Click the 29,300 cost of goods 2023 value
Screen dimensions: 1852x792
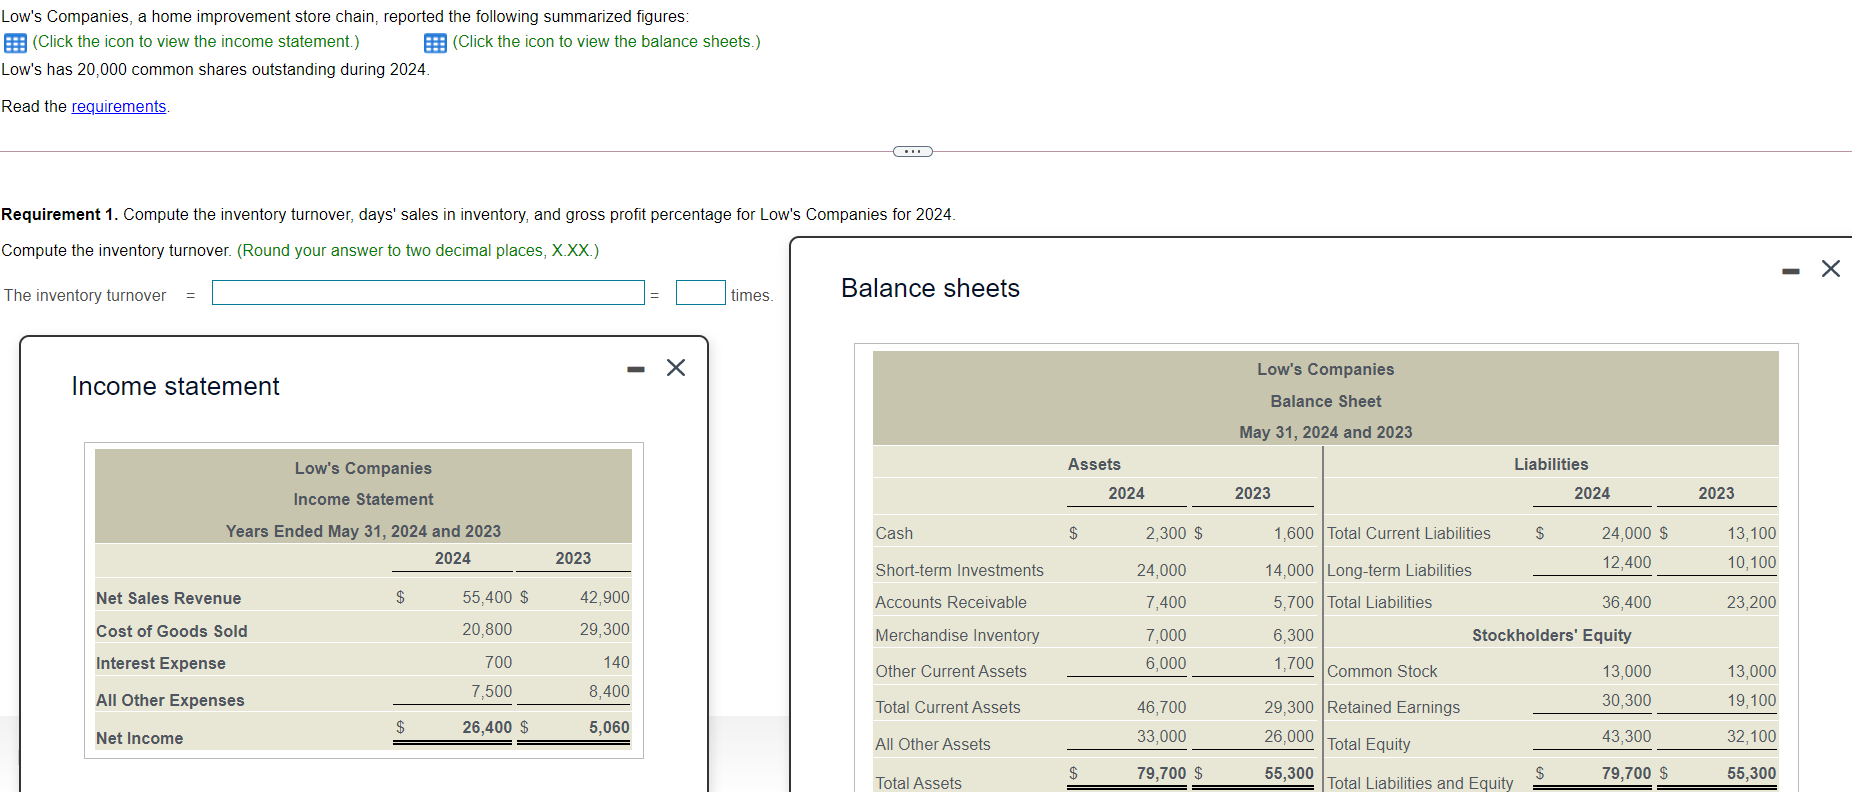pyautogui.click(x=605, y=629)
